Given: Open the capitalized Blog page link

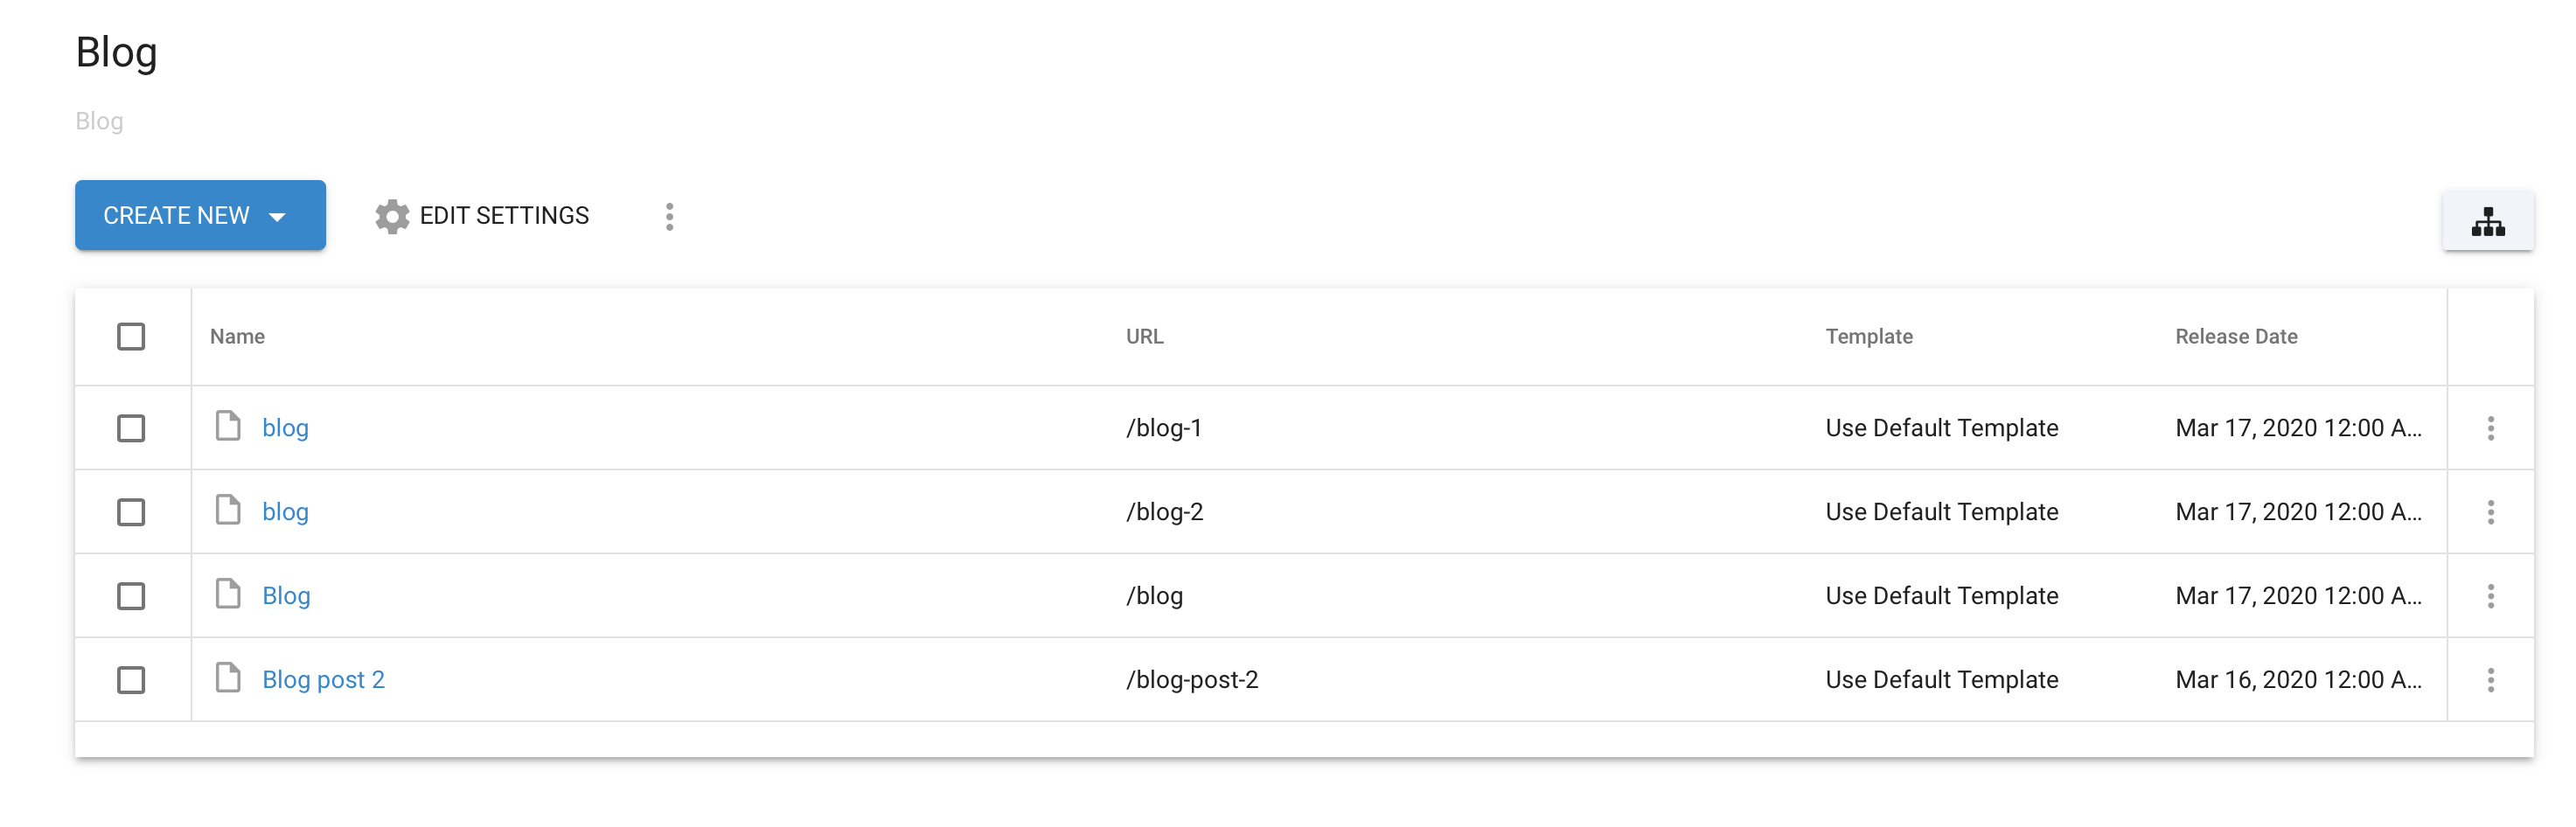Looking at the screenshot, I should [x=286, y=596].
